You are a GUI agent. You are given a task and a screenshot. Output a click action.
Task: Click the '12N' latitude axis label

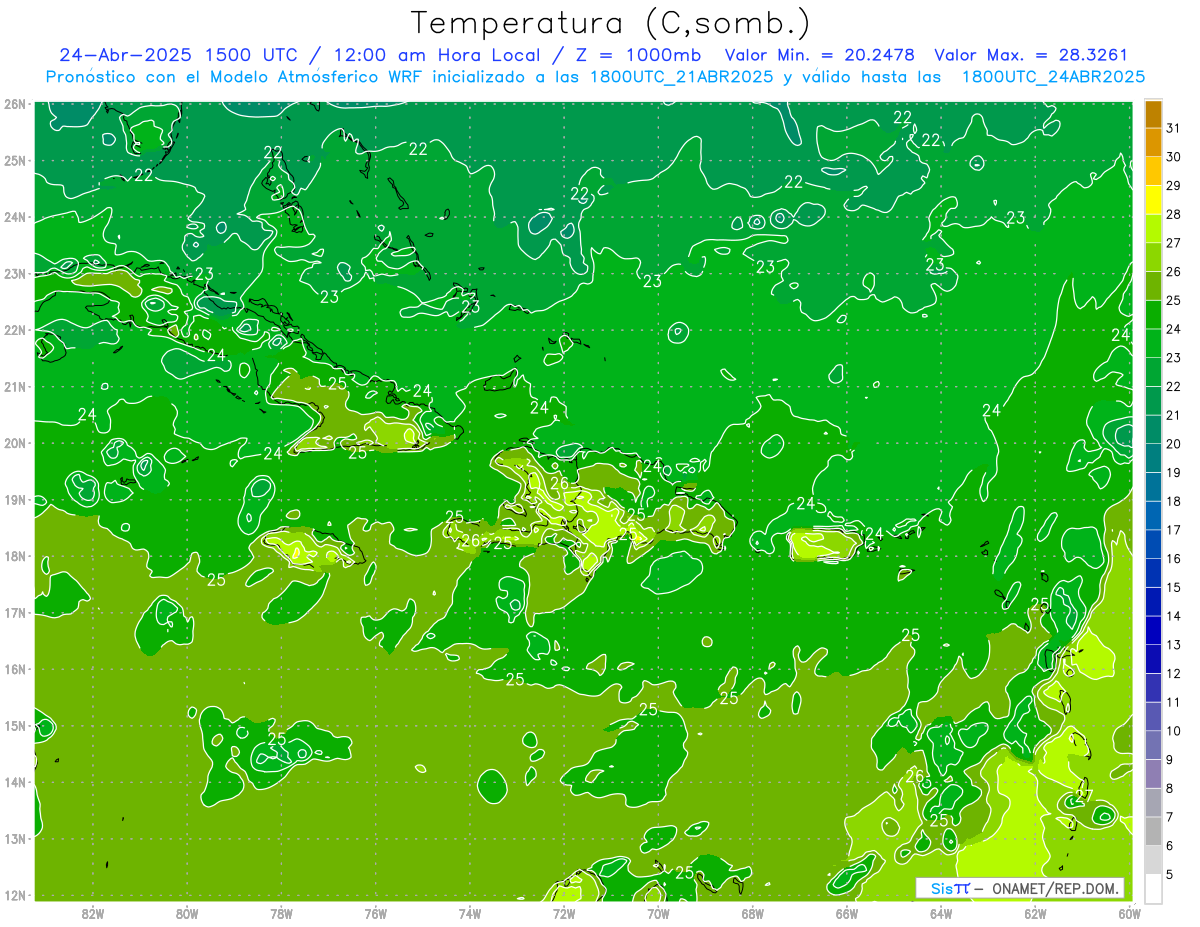coord(15,895)
